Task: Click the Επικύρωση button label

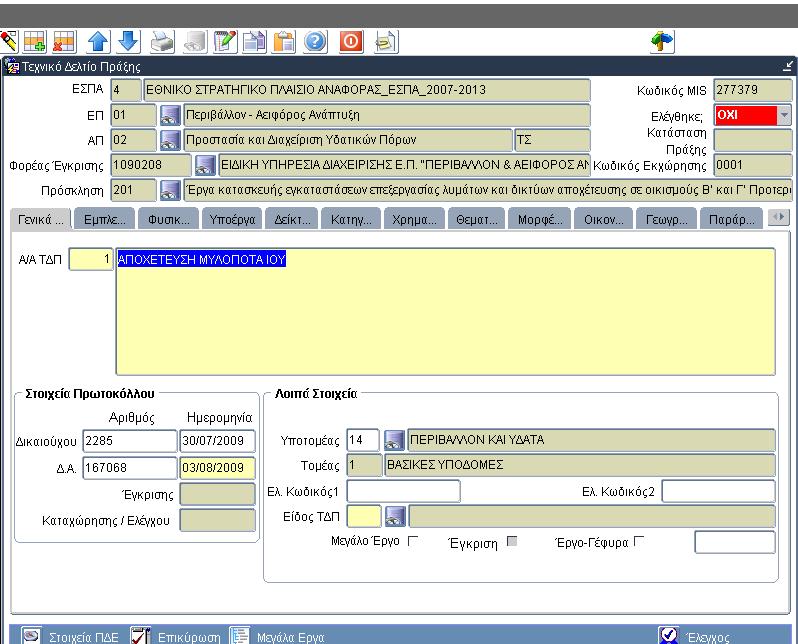Action: [189, 637]
